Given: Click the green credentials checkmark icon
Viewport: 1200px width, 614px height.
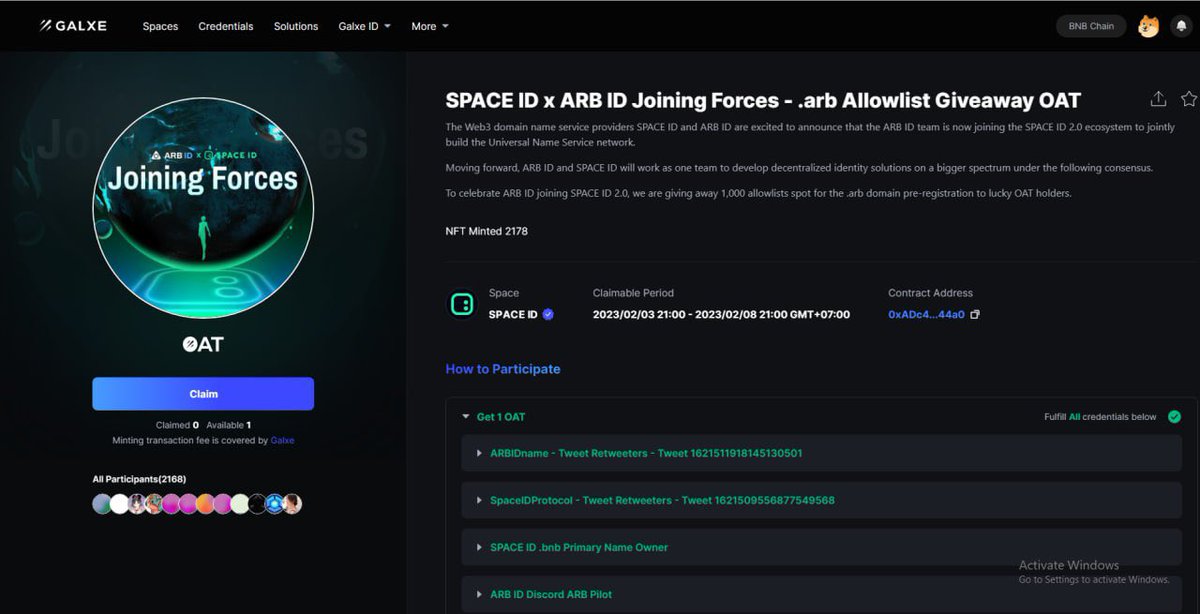Looking at the screenshot, I should click(x=1173, y=416).
